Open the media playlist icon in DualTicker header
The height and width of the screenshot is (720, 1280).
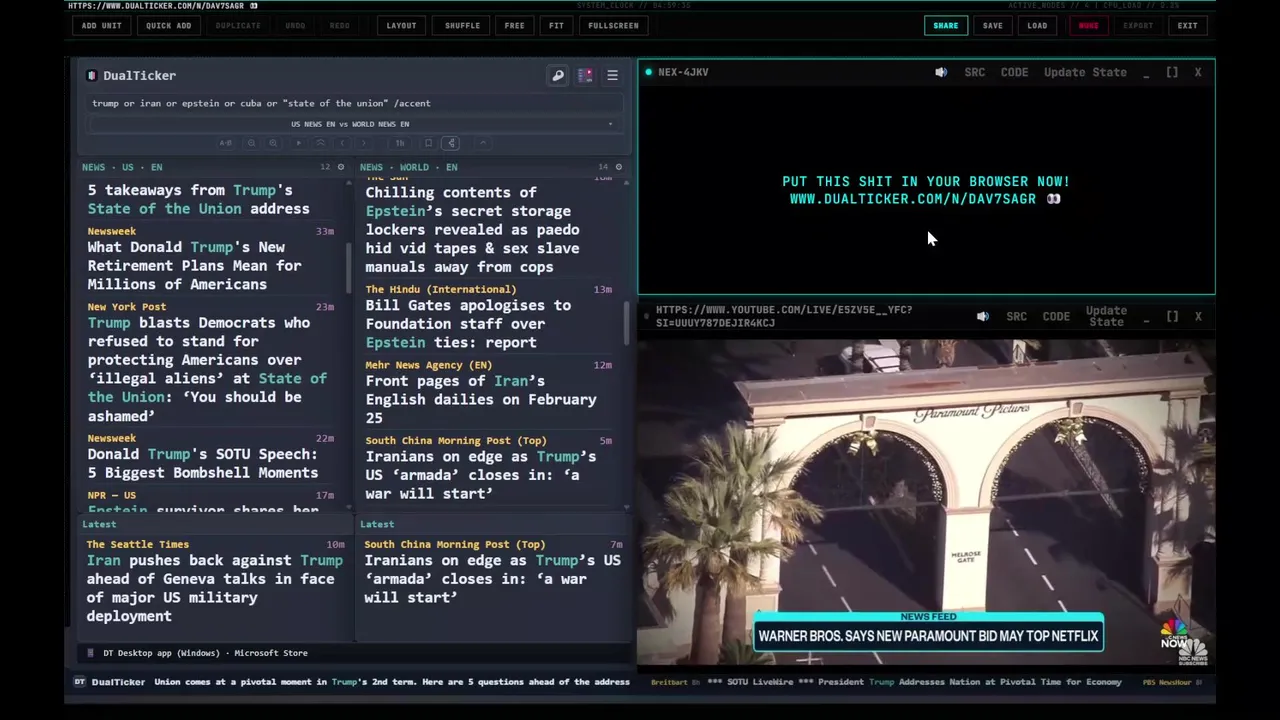click(x=585, y=75)
